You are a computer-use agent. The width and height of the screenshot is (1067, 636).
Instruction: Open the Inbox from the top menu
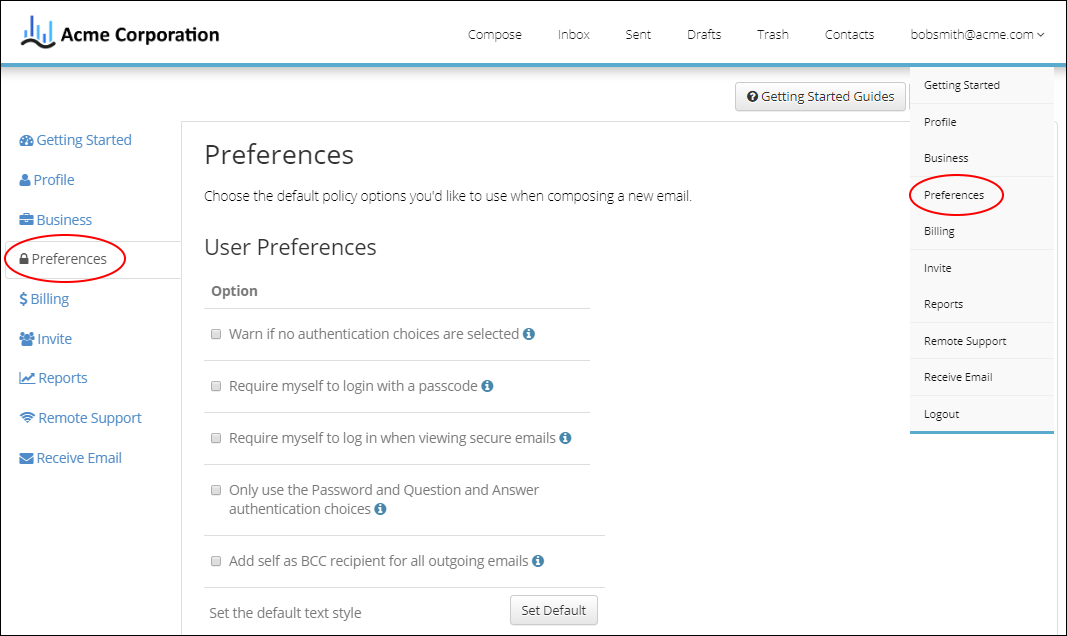(573, 34)
